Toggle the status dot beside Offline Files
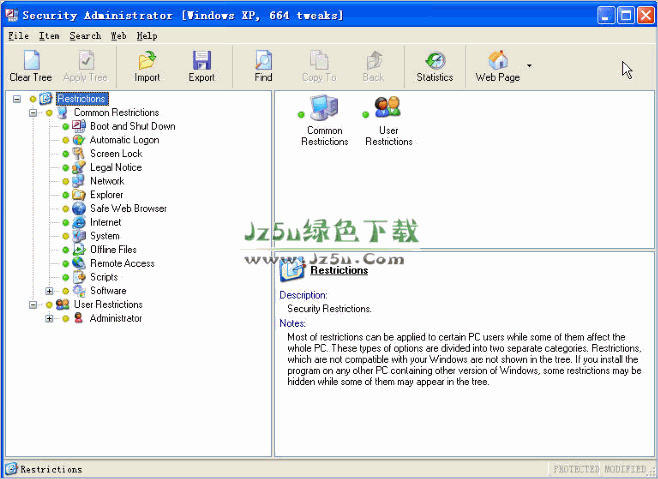This screenshot has height=479, width=658. tap(65, 250)
